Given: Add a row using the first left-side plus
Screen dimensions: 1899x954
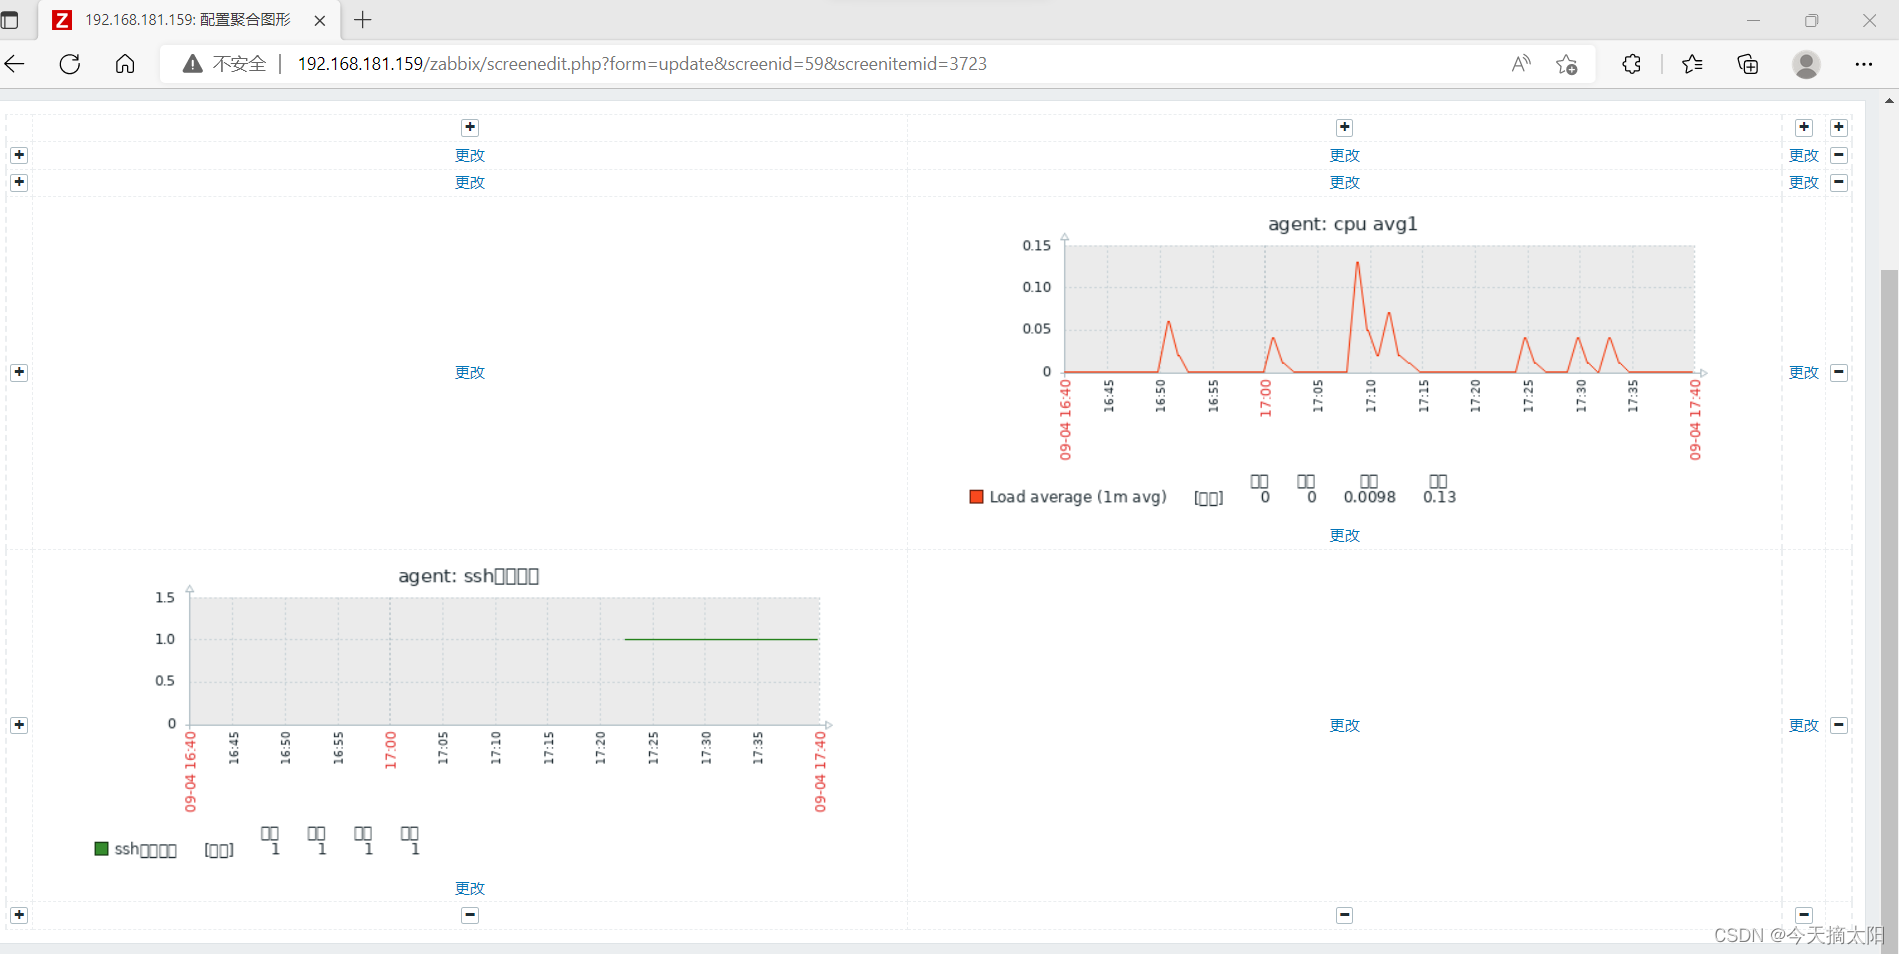Looking at the screenshot, I should (19, 155).
